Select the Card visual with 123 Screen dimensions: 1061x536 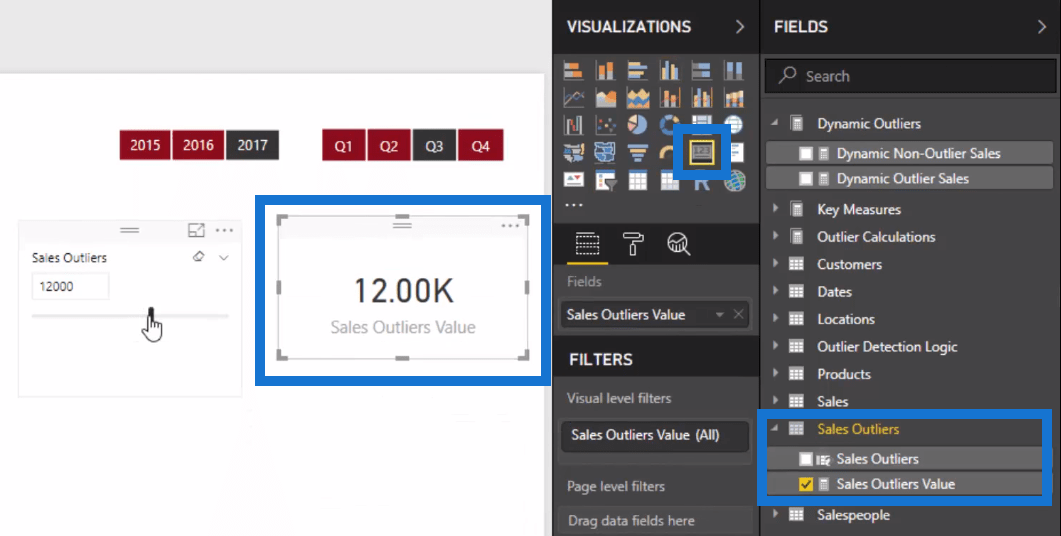702,152
